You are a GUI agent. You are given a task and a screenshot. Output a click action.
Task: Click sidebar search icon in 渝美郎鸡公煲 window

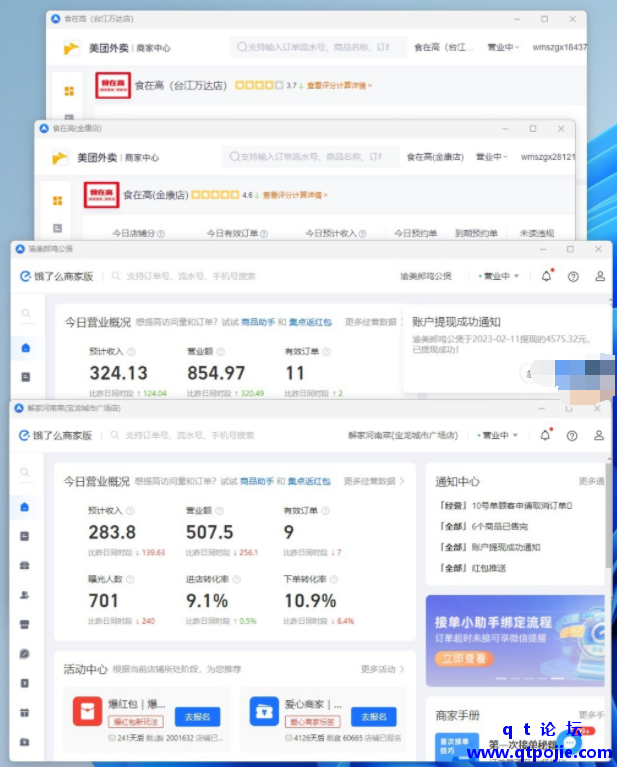(26, 313)
